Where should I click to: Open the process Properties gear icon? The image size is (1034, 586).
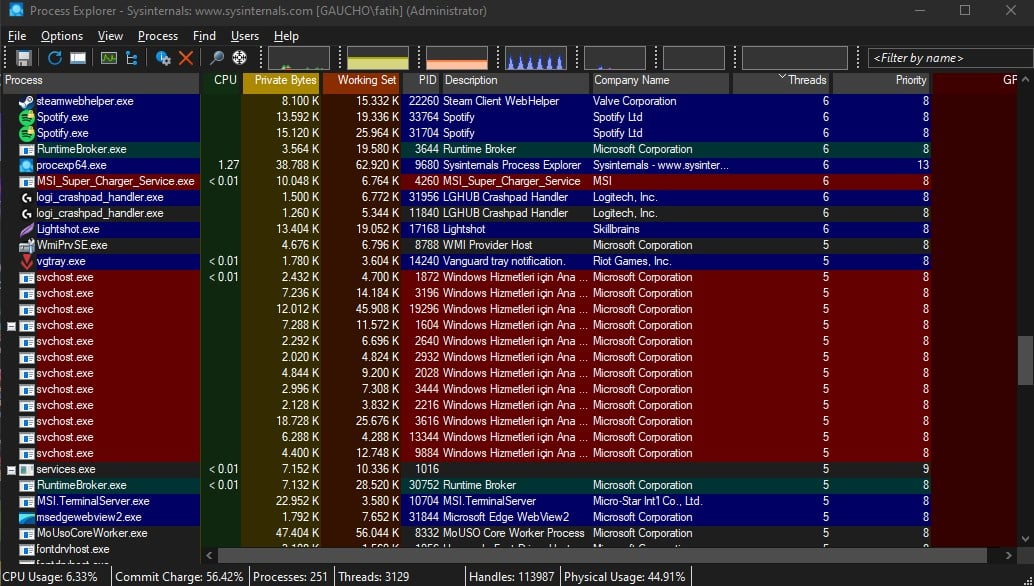click(x=163, y=58)
